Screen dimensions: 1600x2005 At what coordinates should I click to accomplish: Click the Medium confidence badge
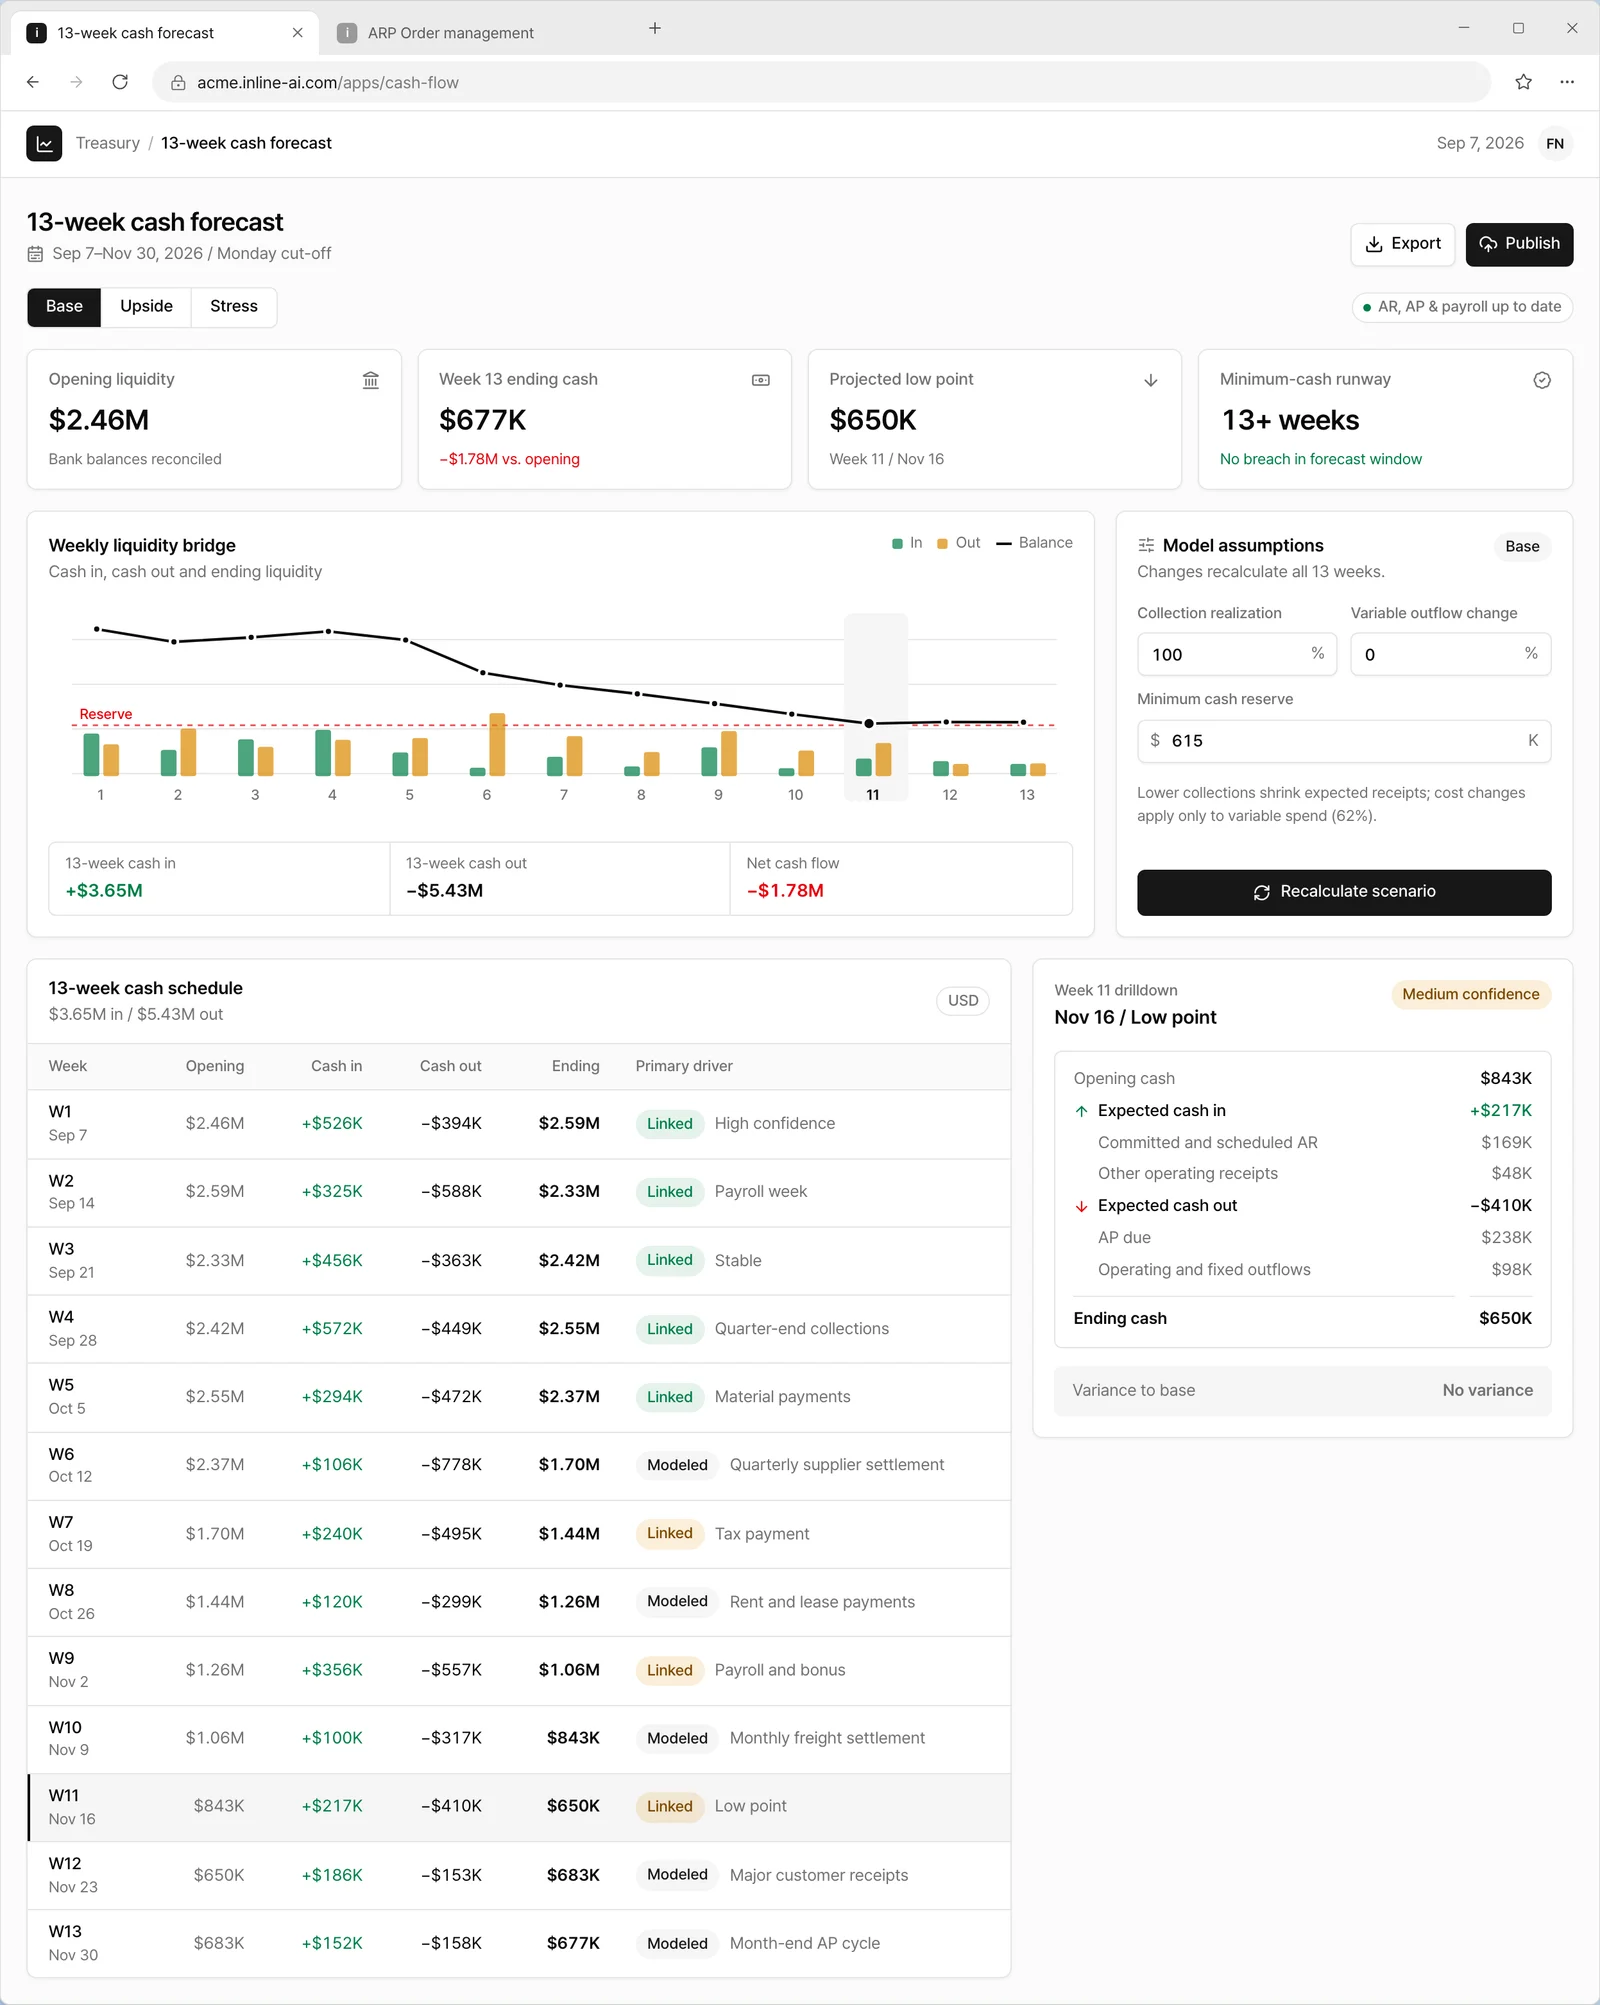click(1470, 995)
